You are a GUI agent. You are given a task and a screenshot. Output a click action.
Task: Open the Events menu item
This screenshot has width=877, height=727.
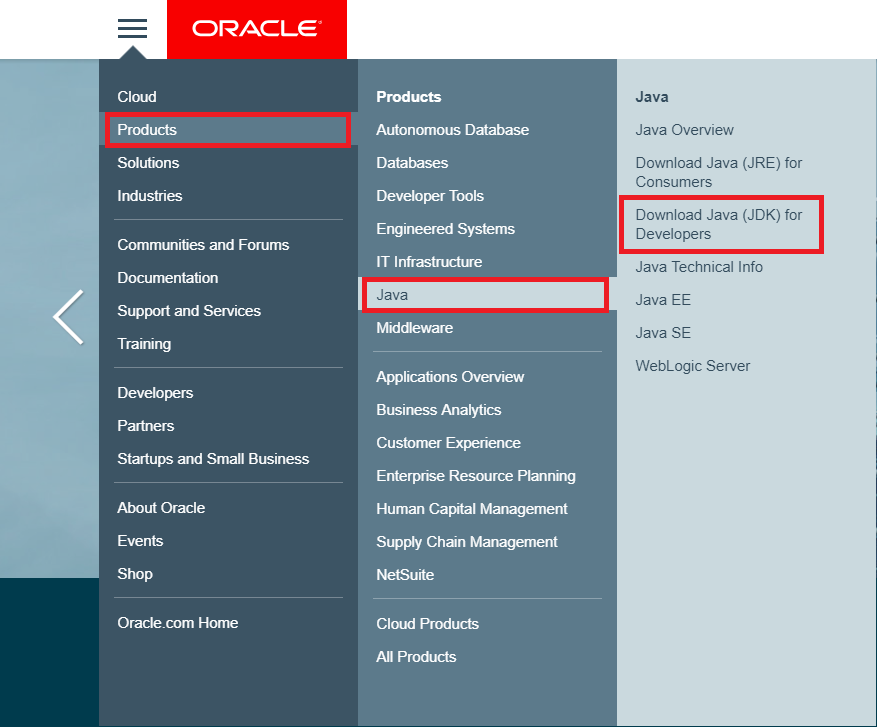point(140,541)
